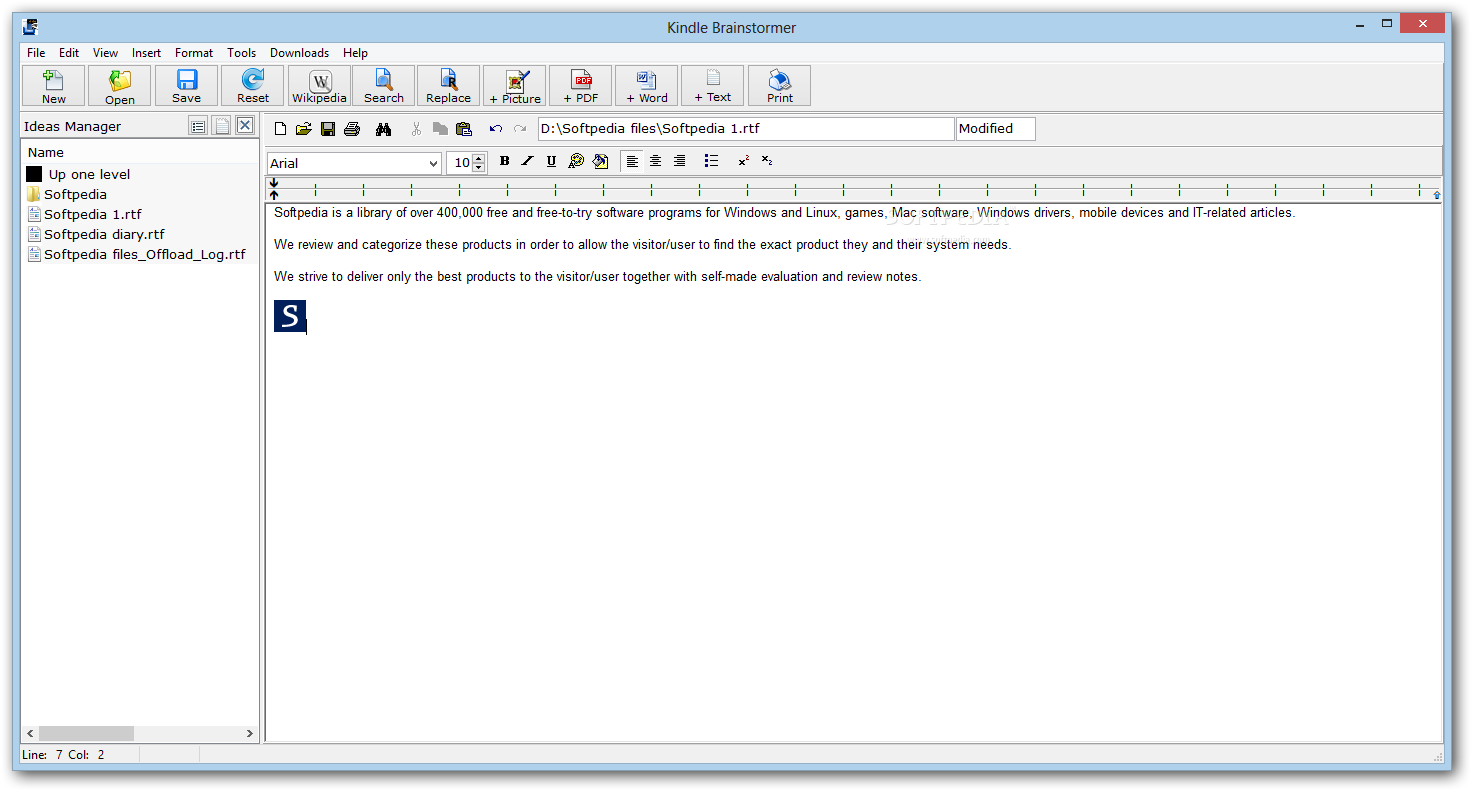Open the Help menu

click(x=355, y=53)
